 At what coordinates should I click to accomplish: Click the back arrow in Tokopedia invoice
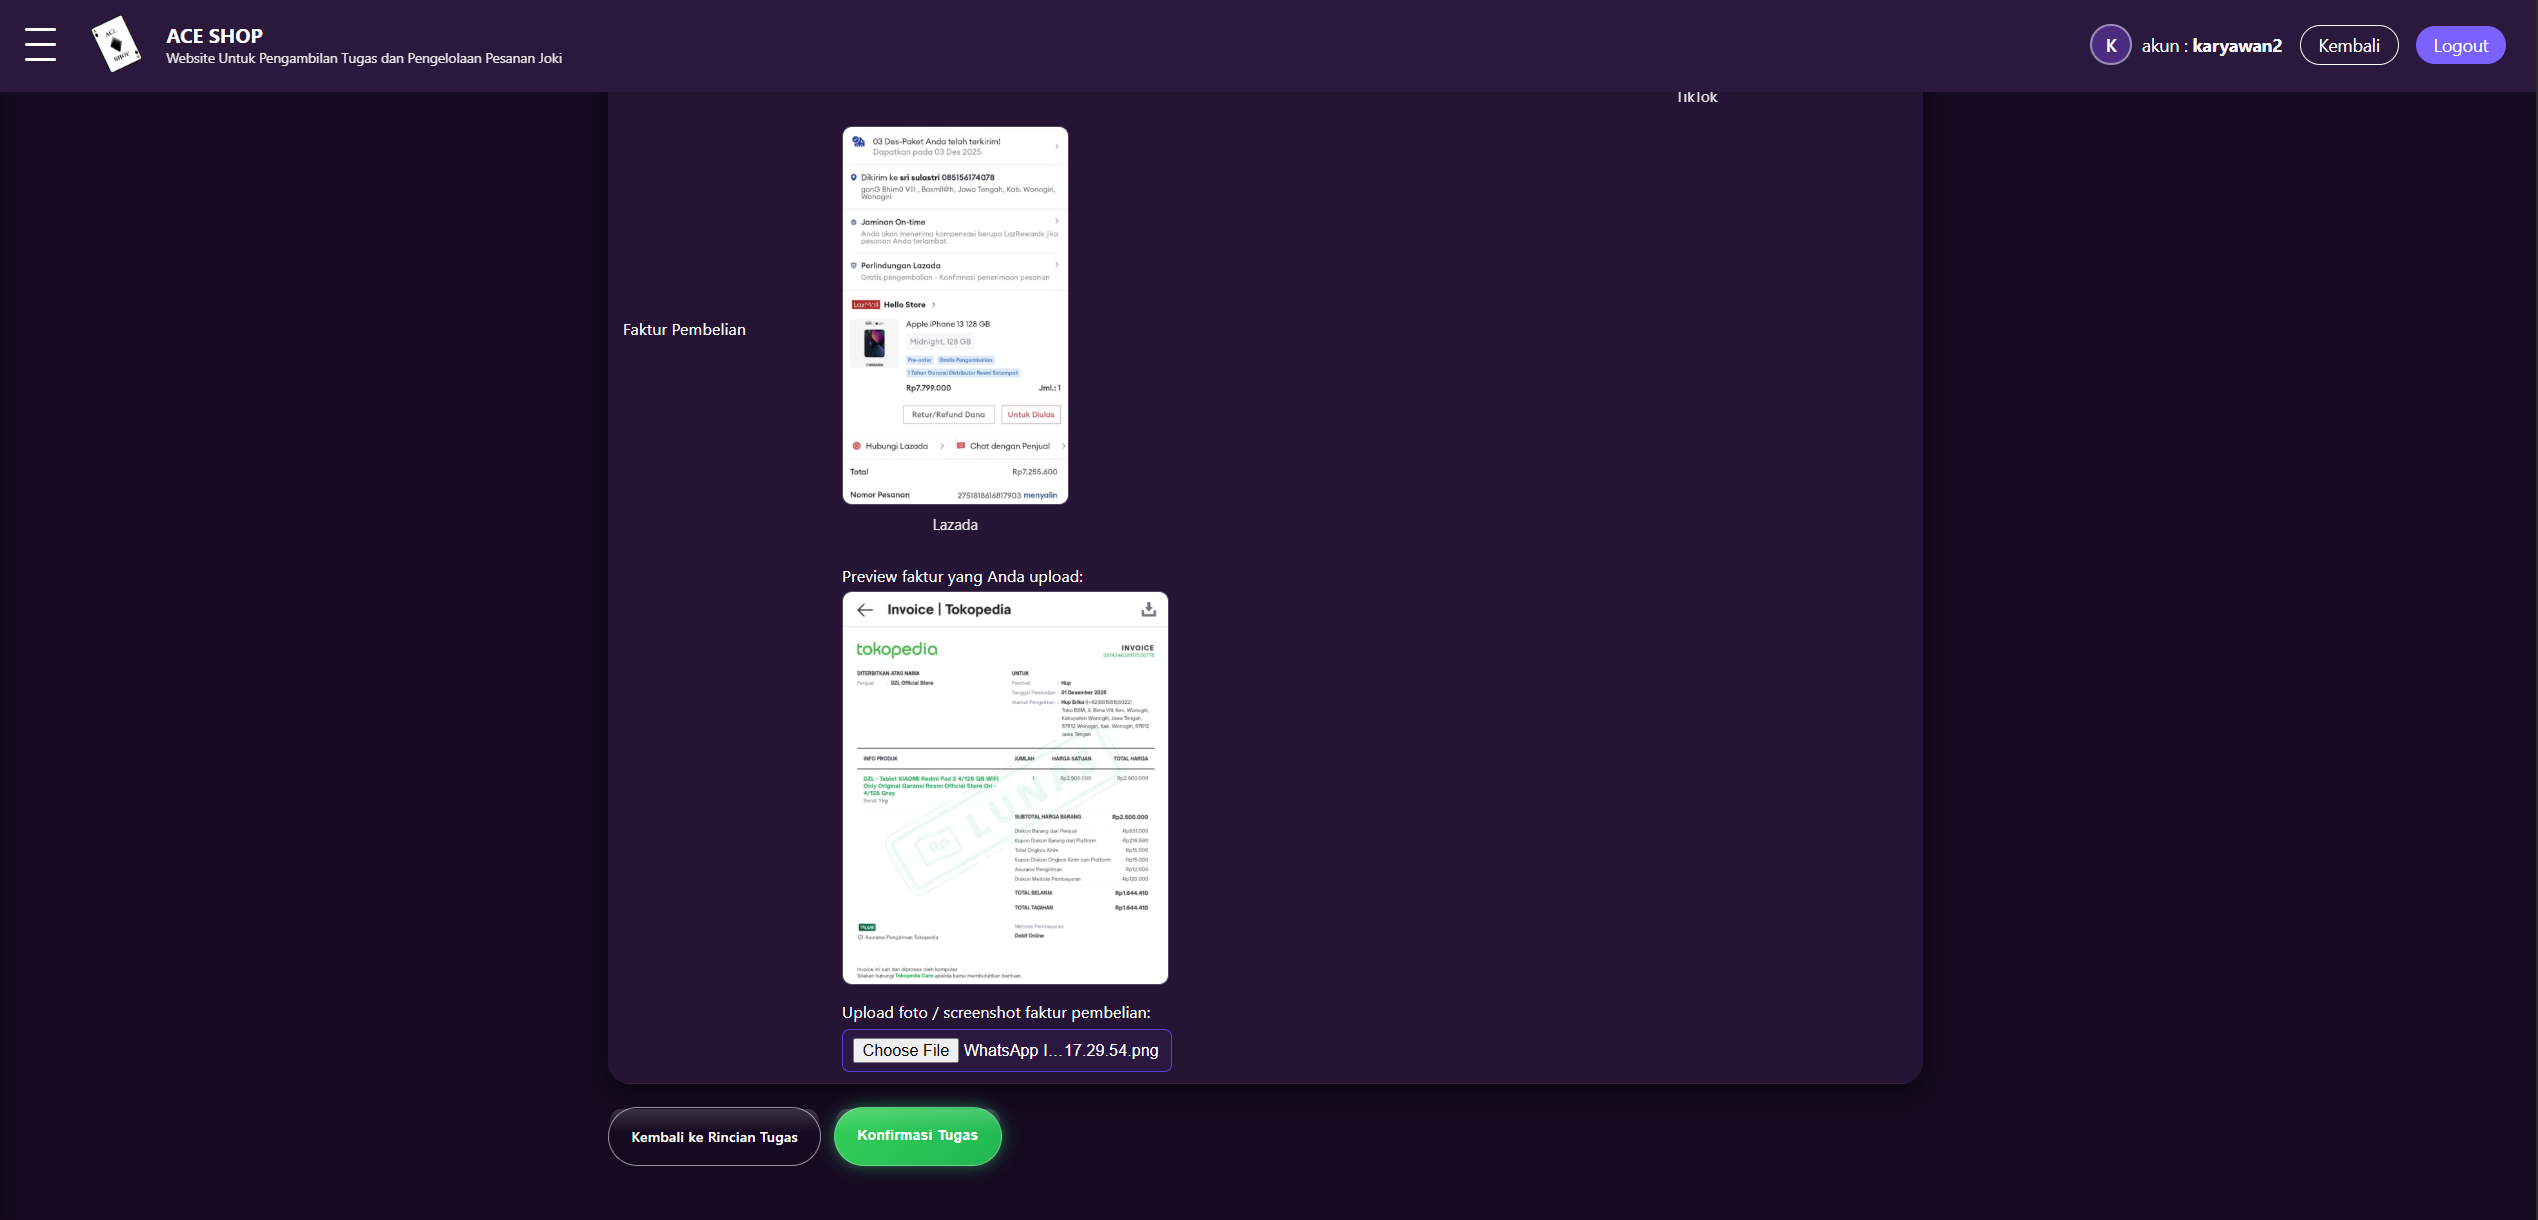[x=865, y=609]
